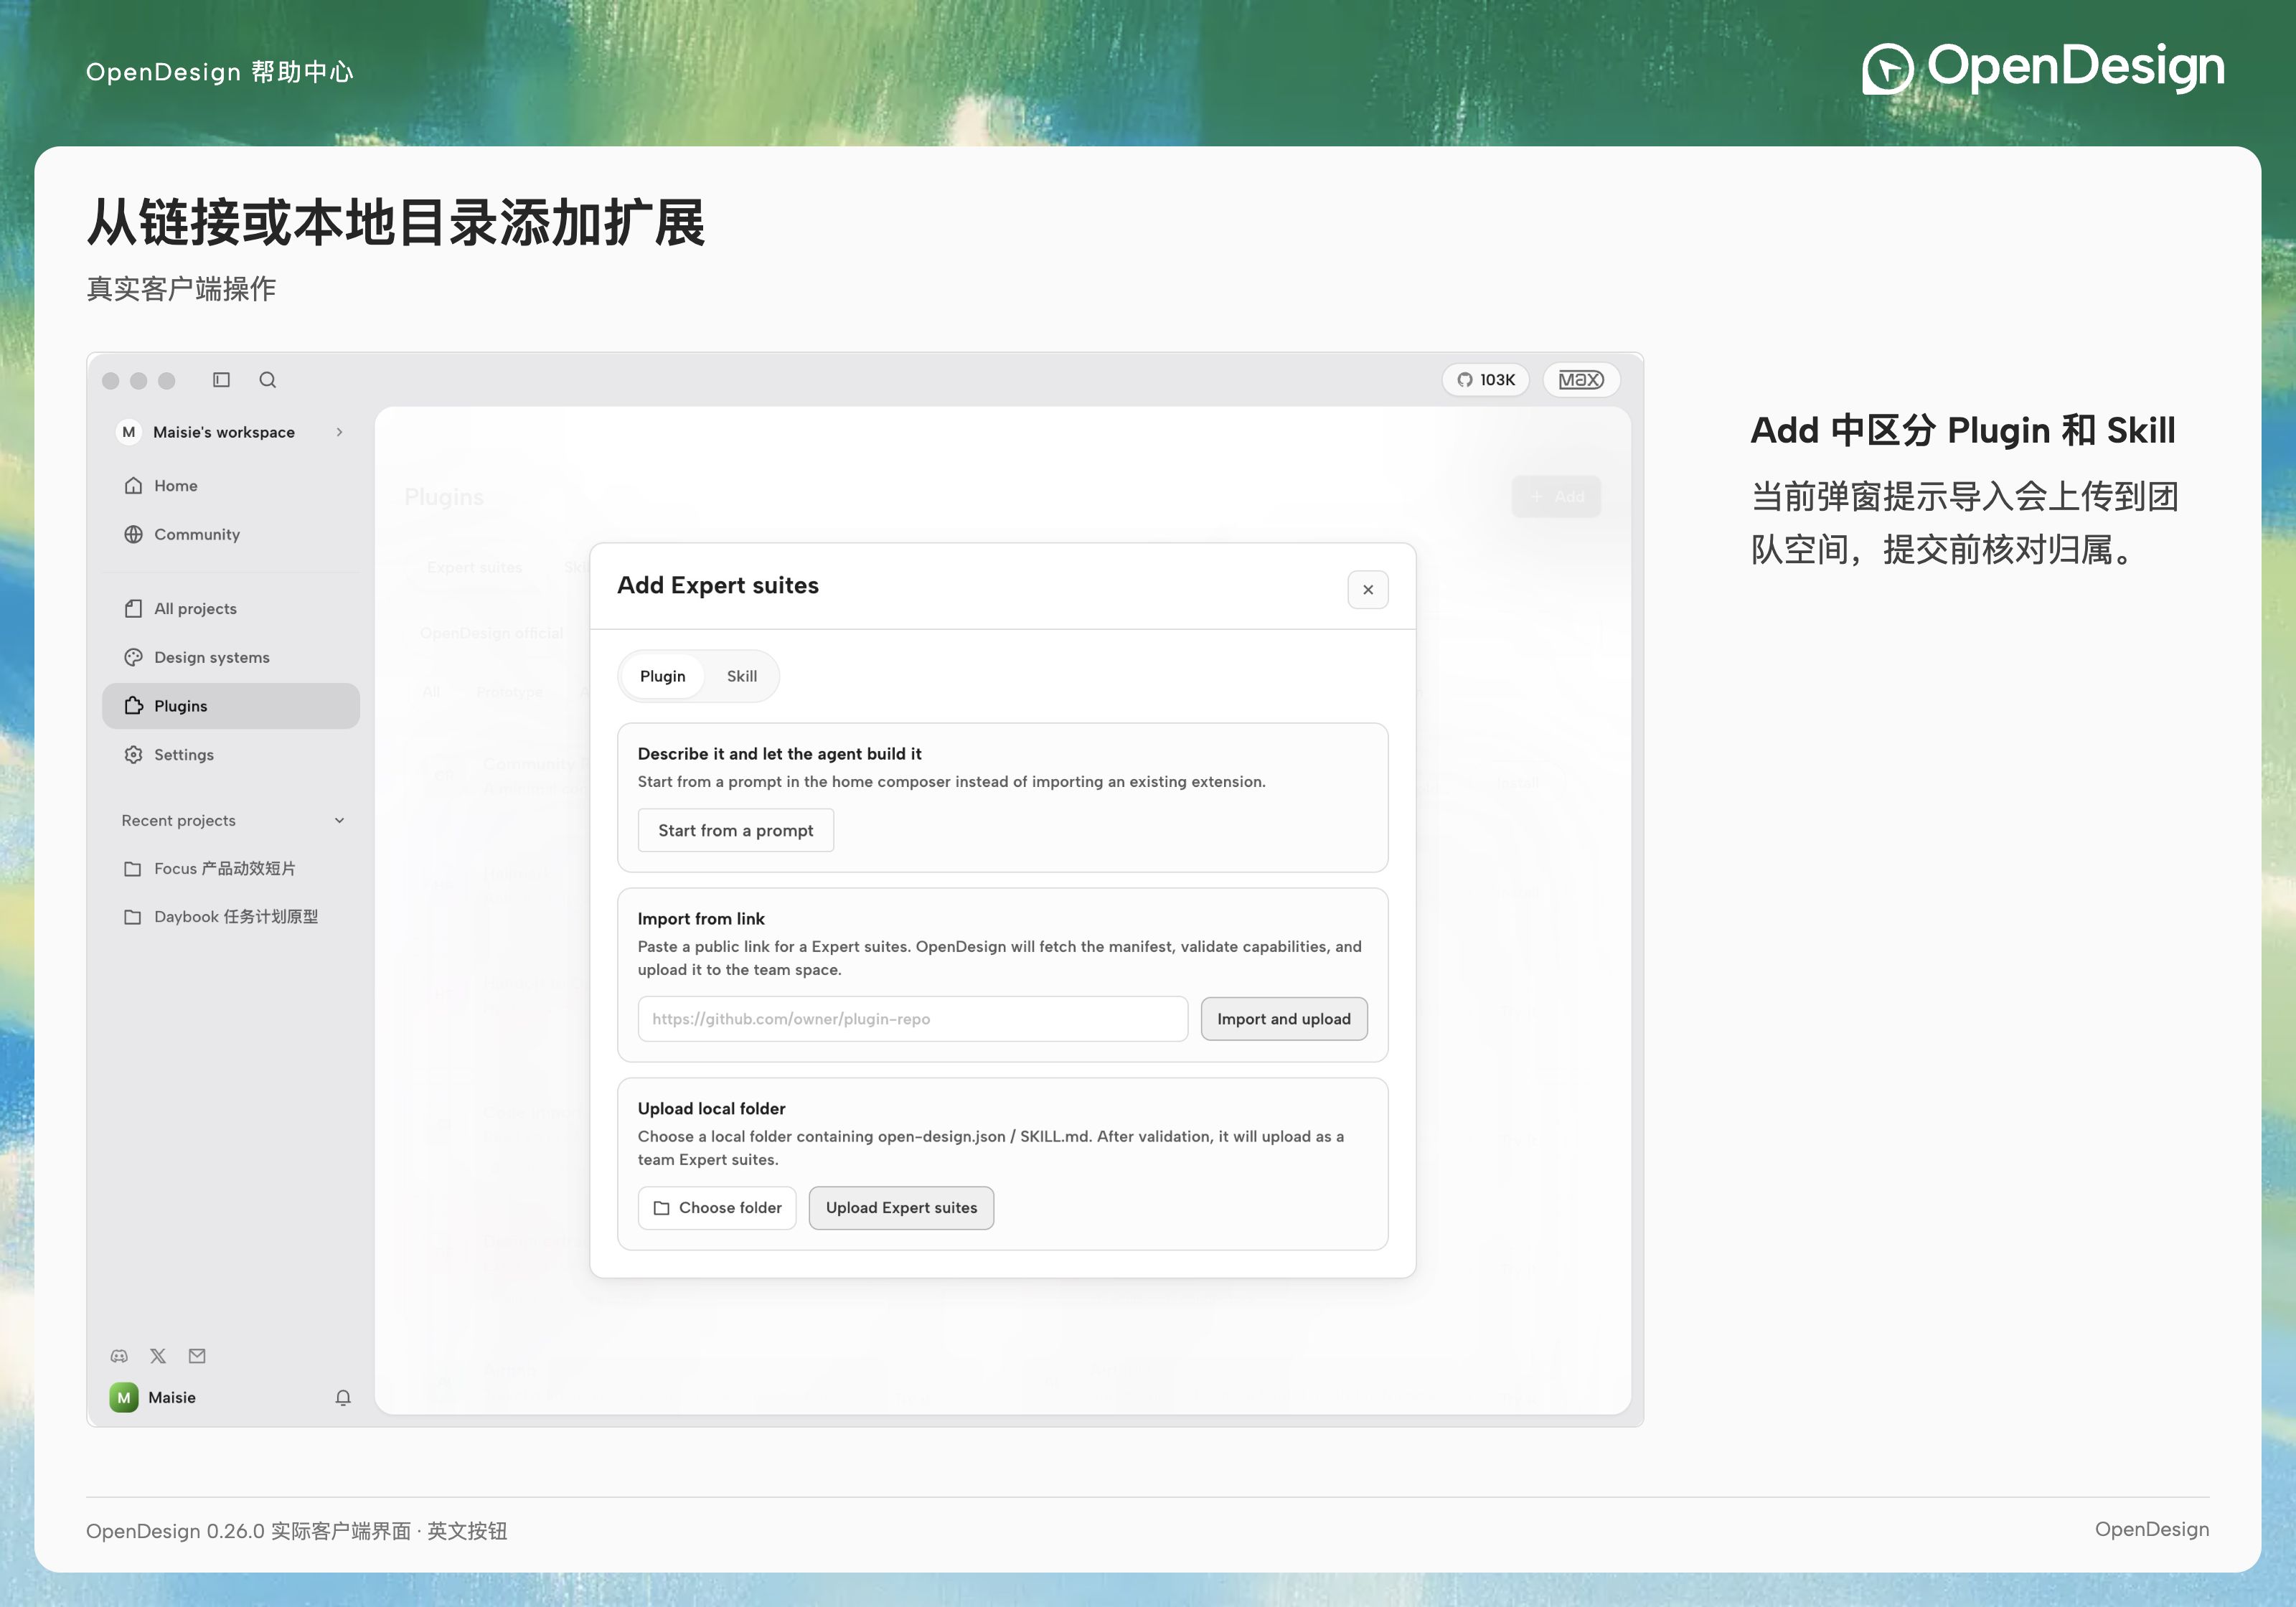The height and width of the screenshot is (1607, 2296).
Task: Select the Plugin segment tab
Action: pos(663,677)
